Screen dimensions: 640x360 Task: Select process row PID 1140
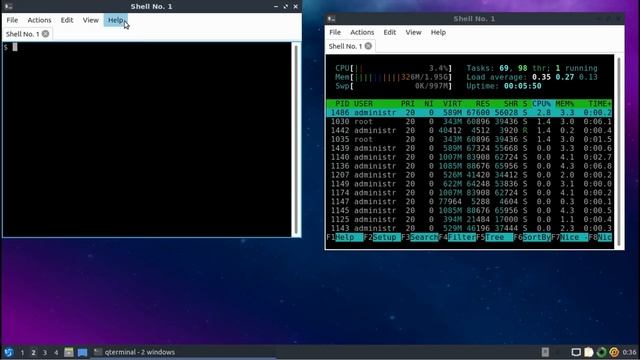469,157
